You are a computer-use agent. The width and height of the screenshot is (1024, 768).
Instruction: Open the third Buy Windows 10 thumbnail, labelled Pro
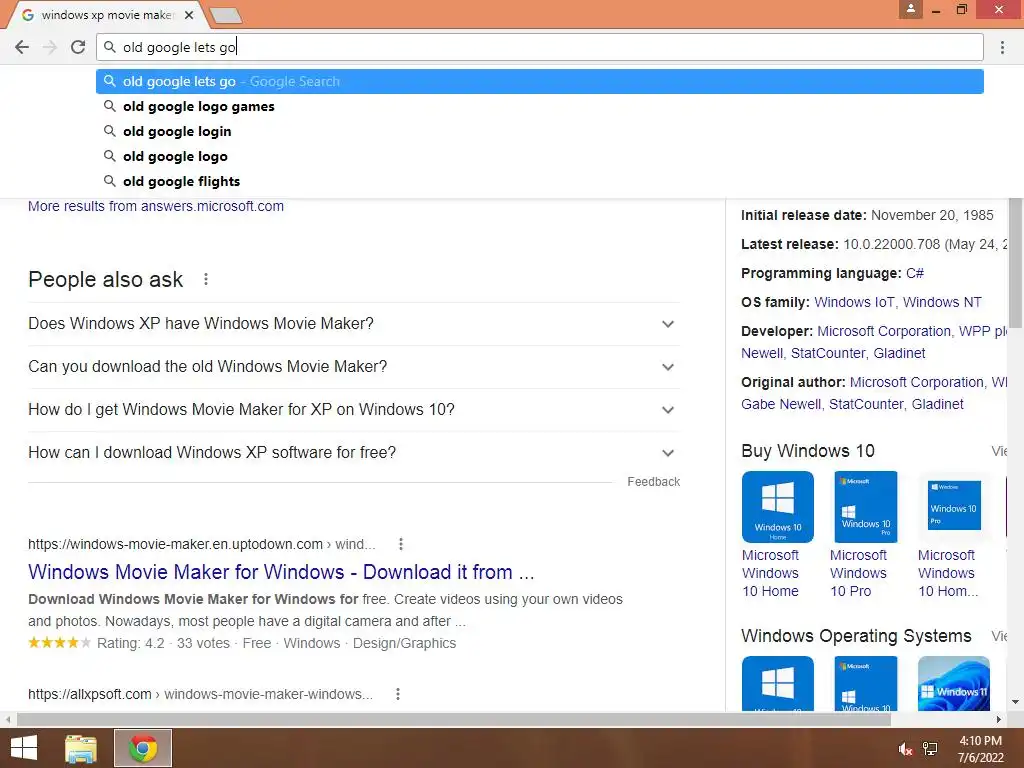[954, 507]
